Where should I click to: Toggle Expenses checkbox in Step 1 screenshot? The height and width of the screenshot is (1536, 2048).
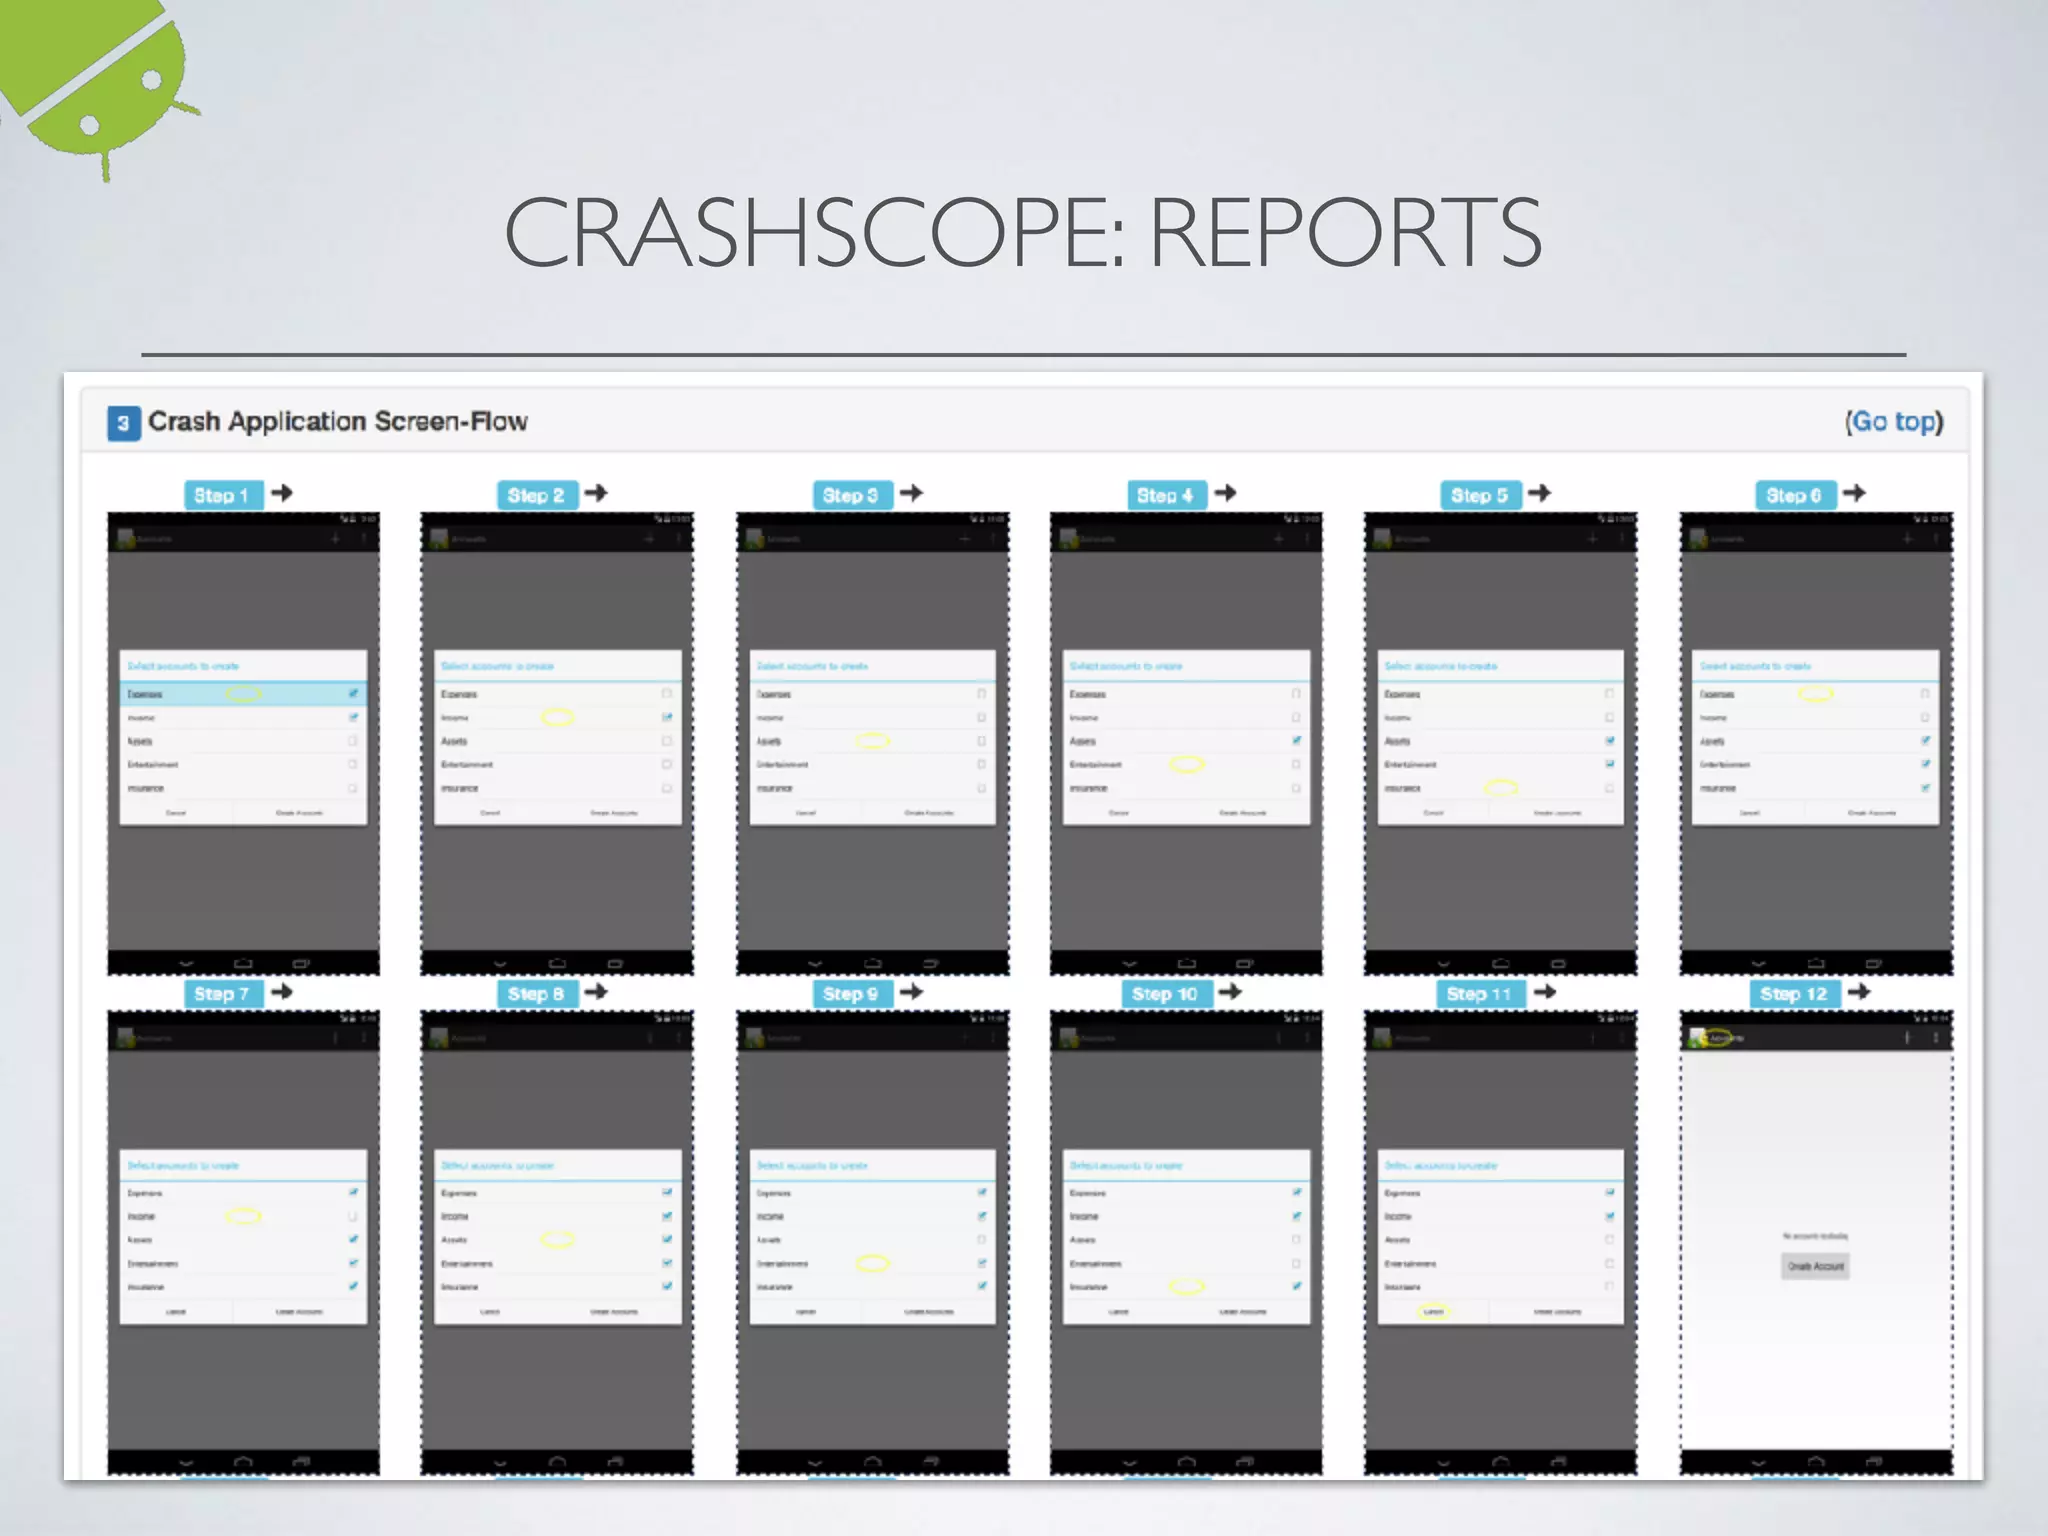click(x=353, y=693)
